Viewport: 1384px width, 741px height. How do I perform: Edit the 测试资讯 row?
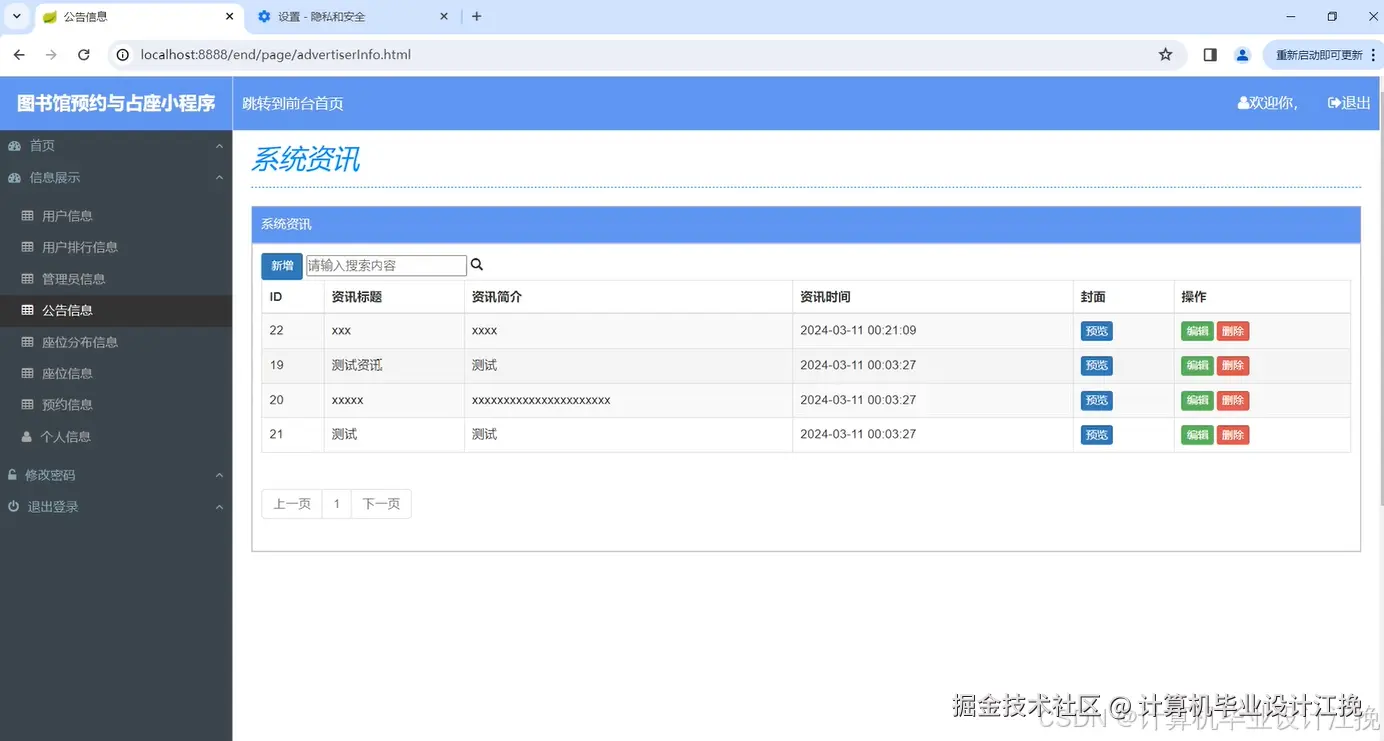[1197, 366]
